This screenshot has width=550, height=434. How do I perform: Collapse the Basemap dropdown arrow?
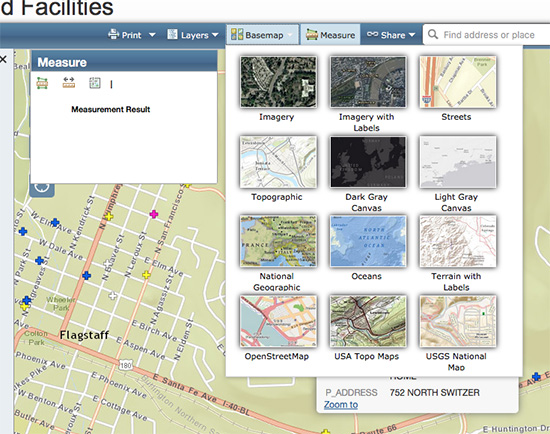coord(290,35)
